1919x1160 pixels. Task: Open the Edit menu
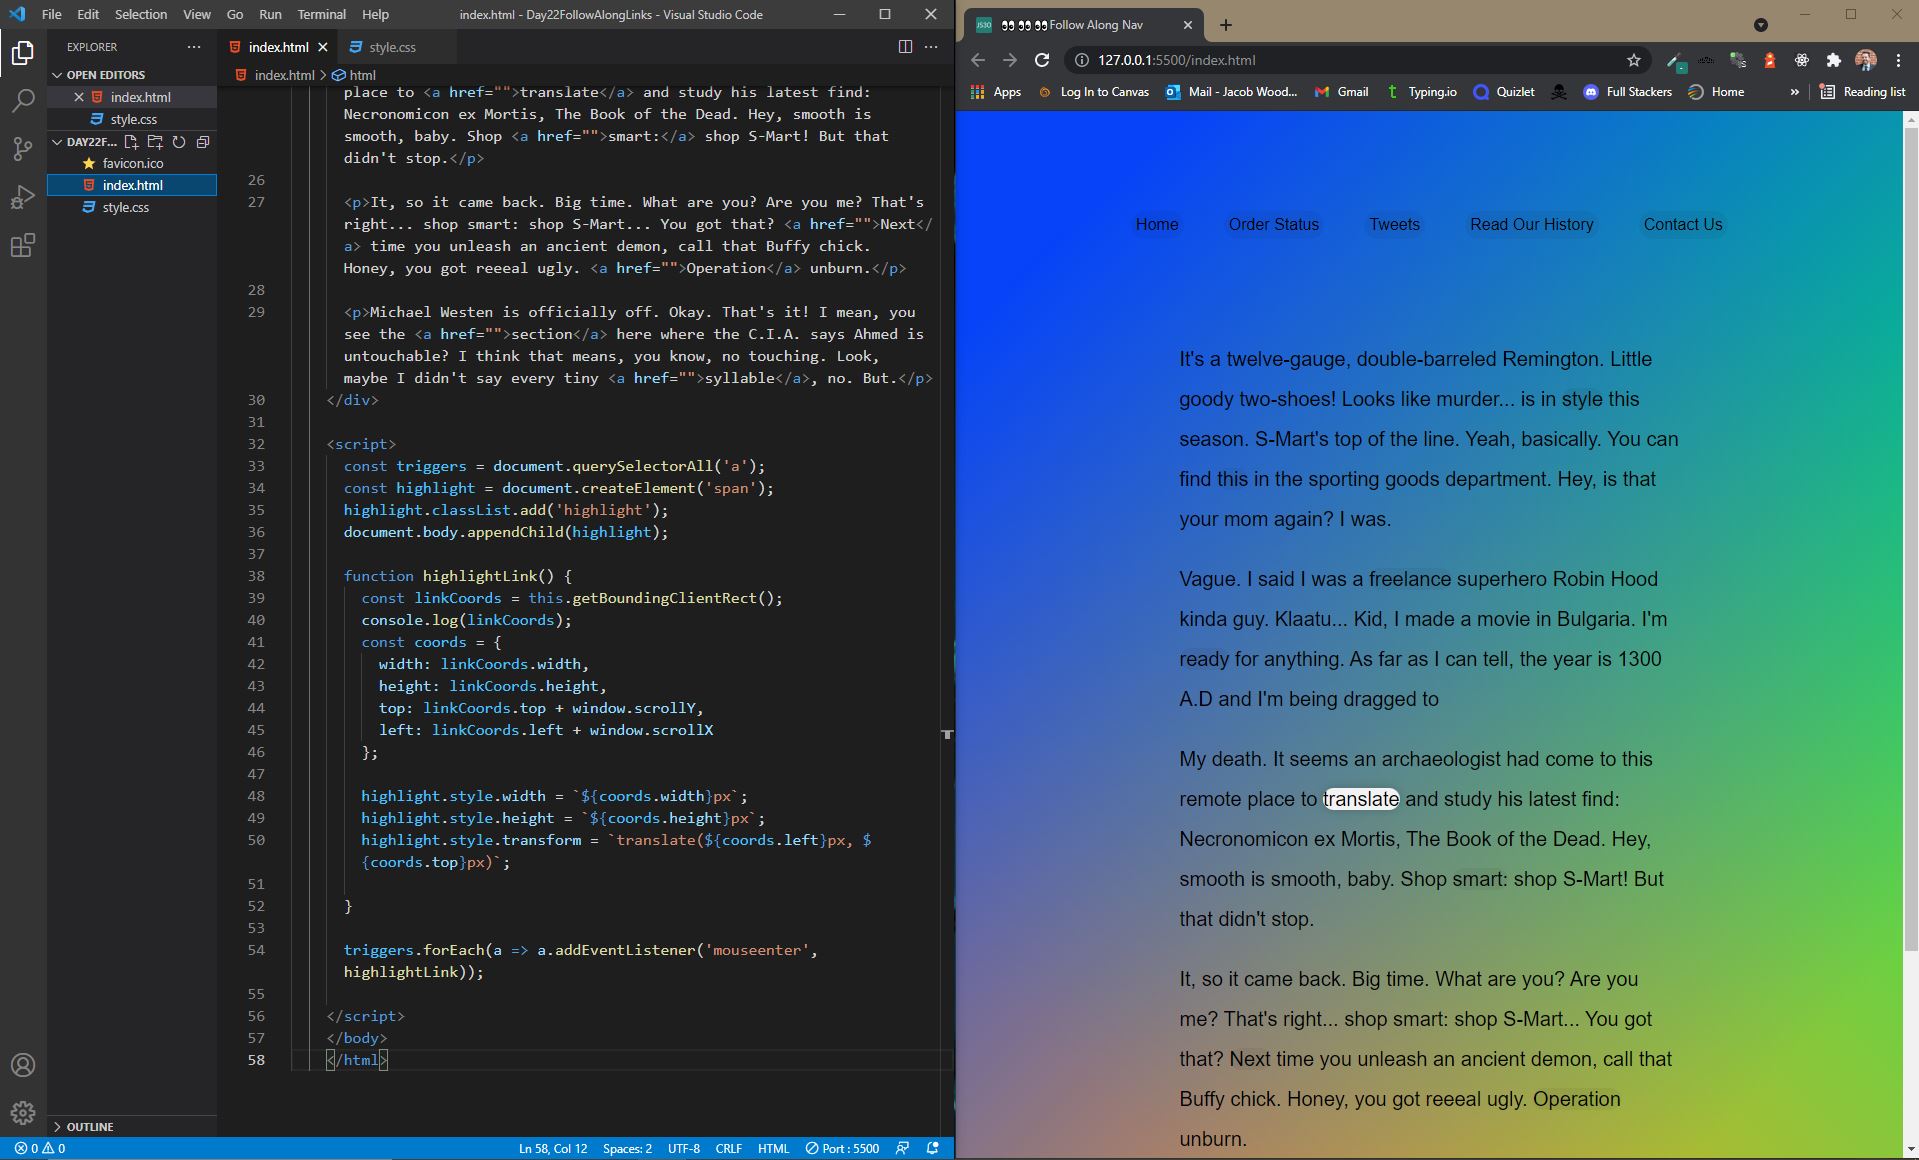tap(88, 14)
